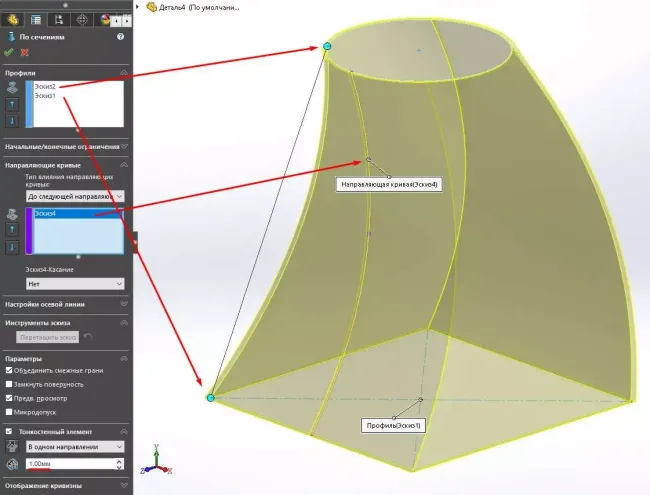Screen dimensions: 650x495
Task: Move guide curve down in the list
Action: pos(12,248)
